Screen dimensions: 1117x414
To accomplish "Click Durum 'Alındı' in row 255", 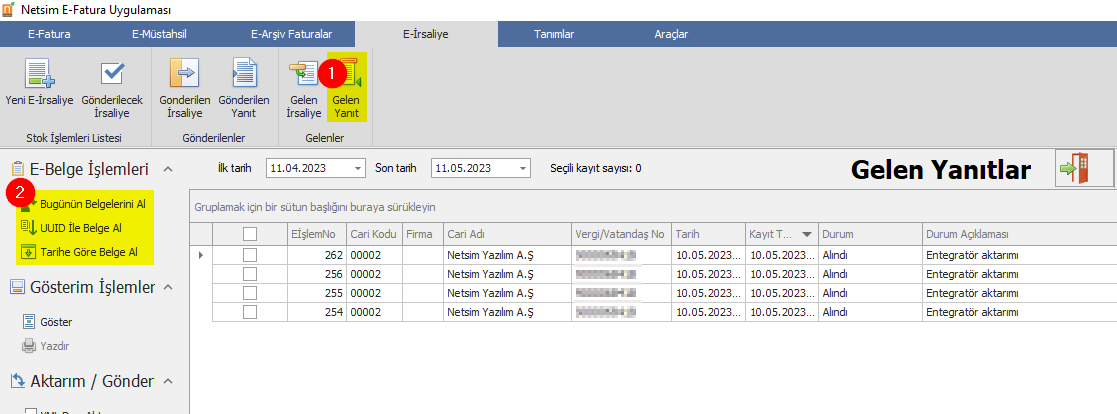I will pyautogui.click(x=869, y=293).
